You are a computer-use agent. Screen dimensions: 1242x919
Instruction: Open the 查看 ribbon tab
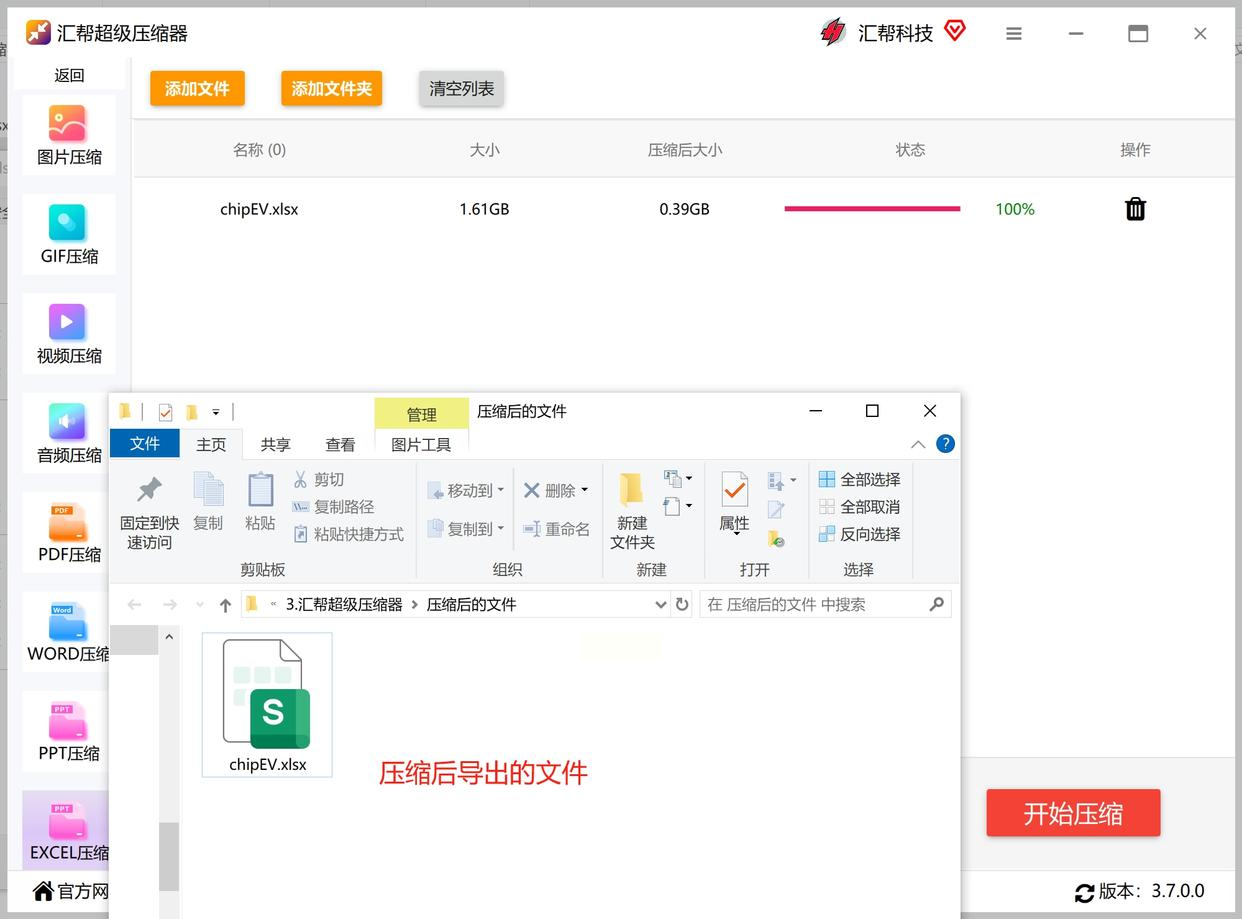340,444
